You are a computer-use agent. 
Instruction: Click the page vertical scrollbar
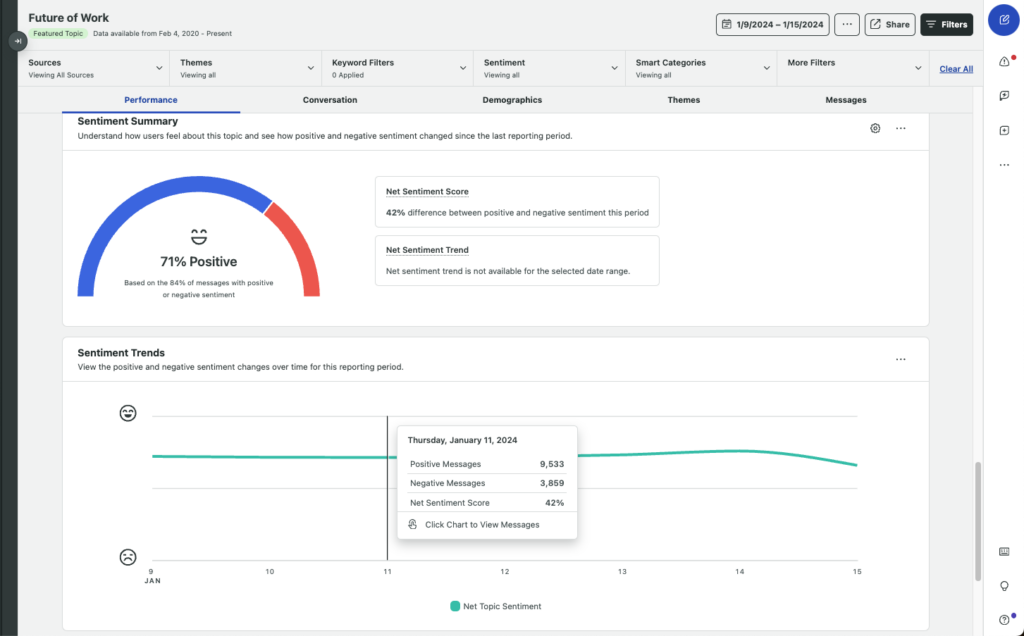978,520
